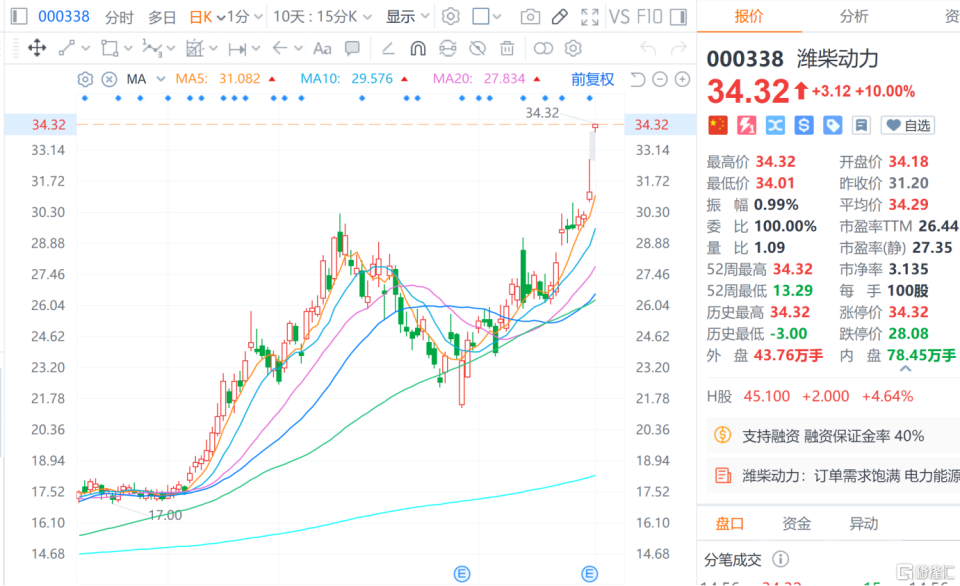The image size is (960, 586).
Task: Enter fullscreen chart mode
Action: pos(590,17)
